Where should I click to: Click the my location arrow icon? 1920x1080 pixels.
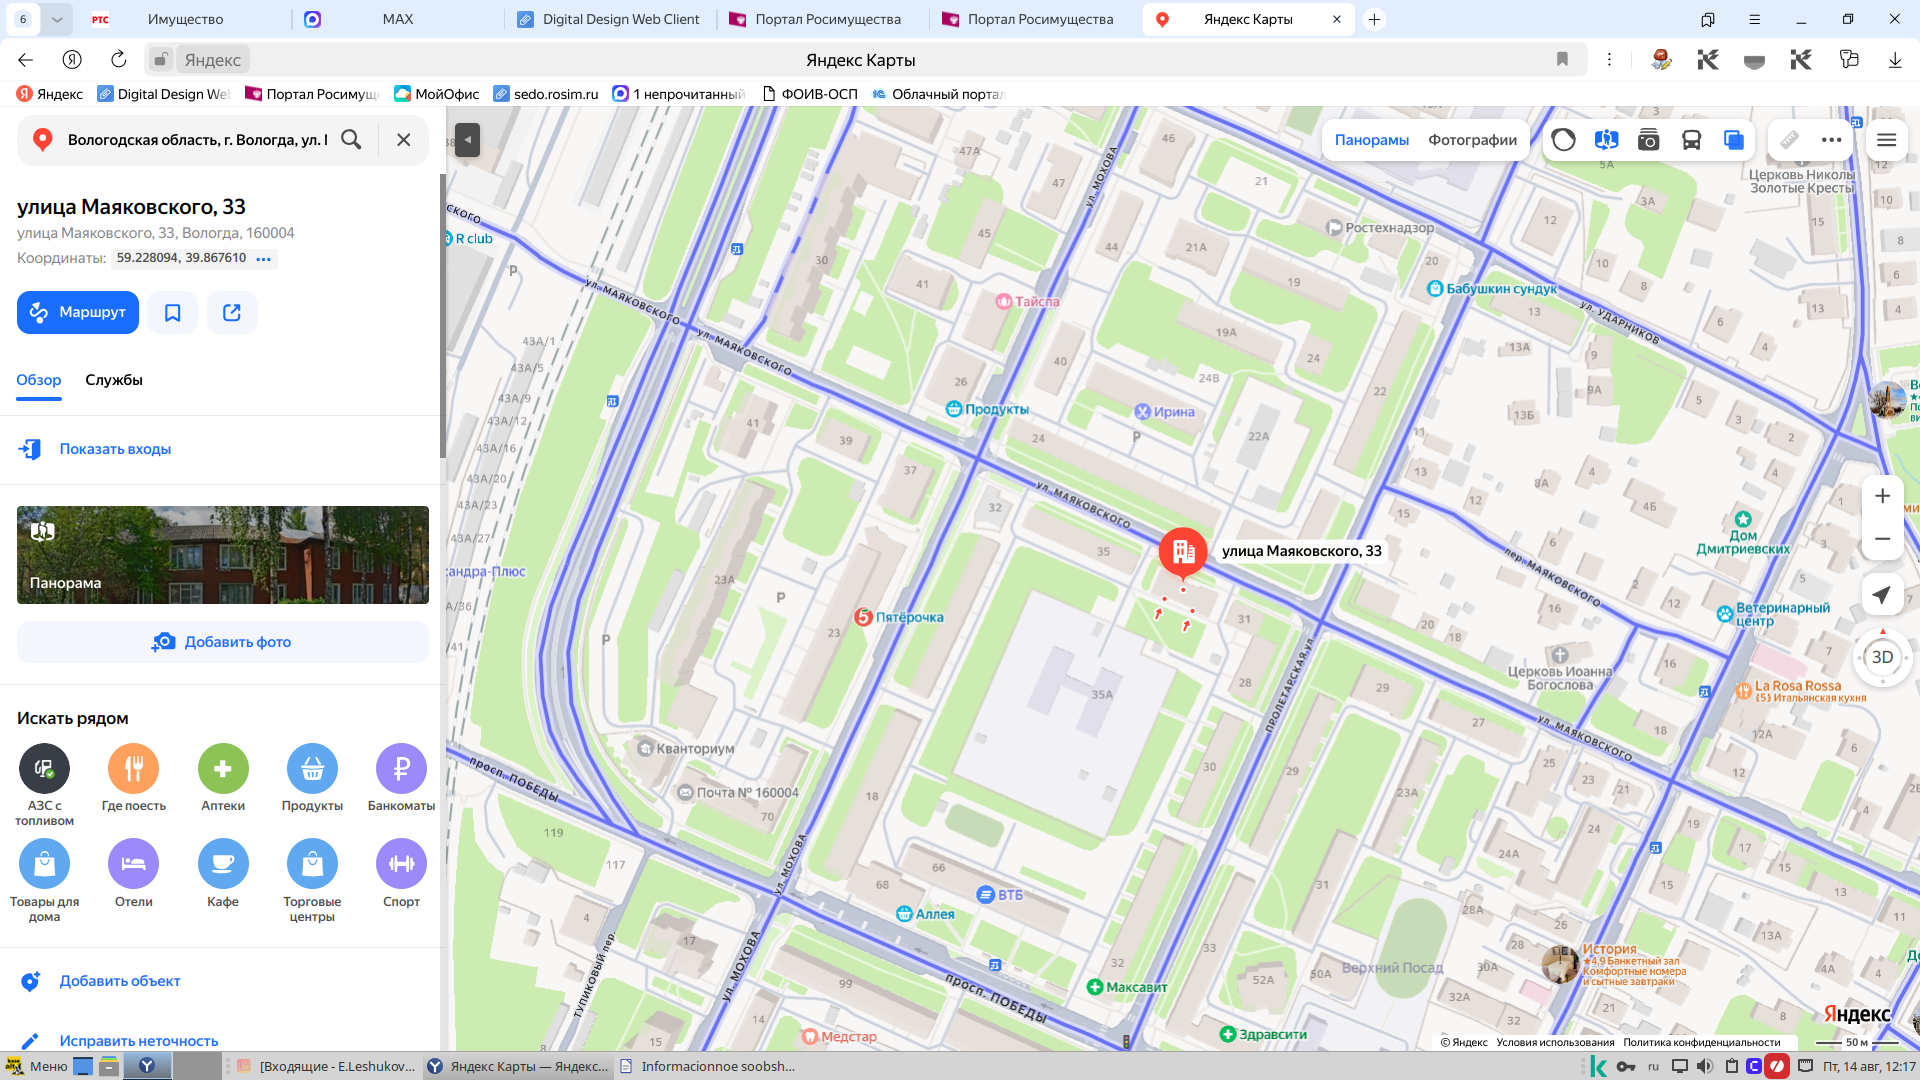[x=1882, y=595]
